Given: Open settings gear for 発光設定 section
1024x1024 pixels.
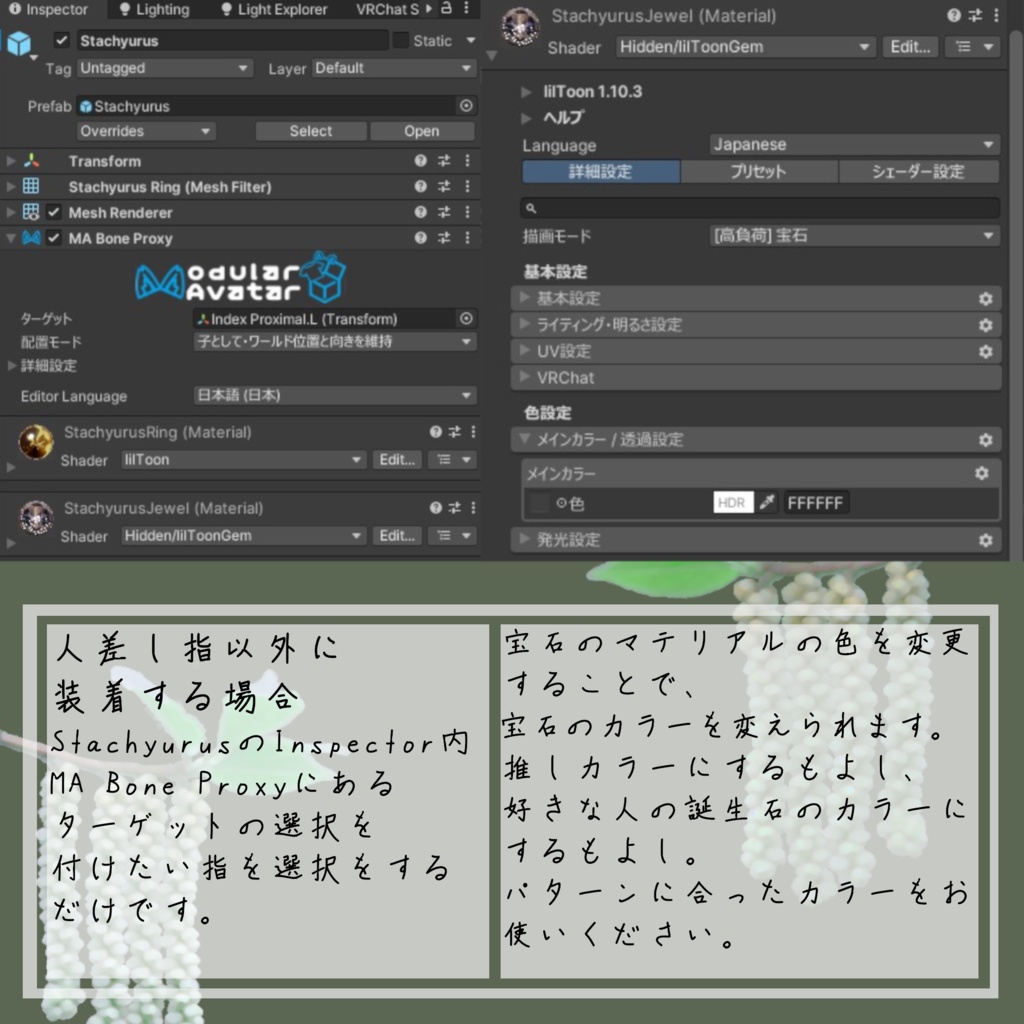Looking at the screenshot, I should [x=985, y=540].
